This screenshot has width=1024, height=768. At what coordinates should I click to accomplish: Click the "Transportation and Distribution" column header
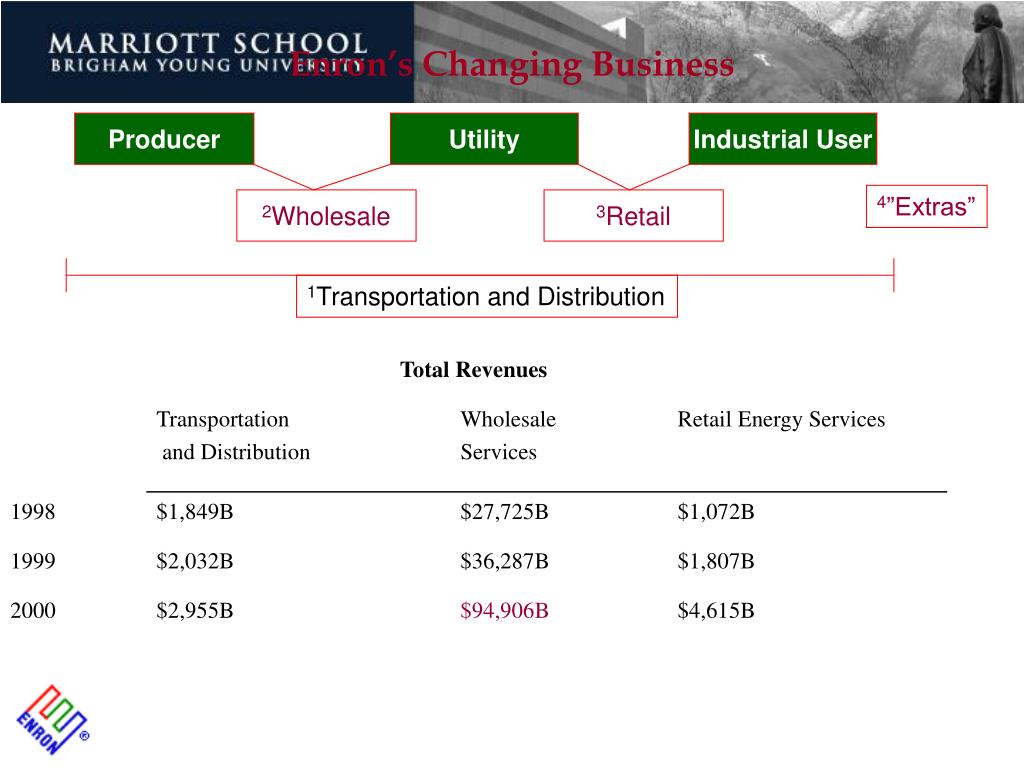click(233, 436)
